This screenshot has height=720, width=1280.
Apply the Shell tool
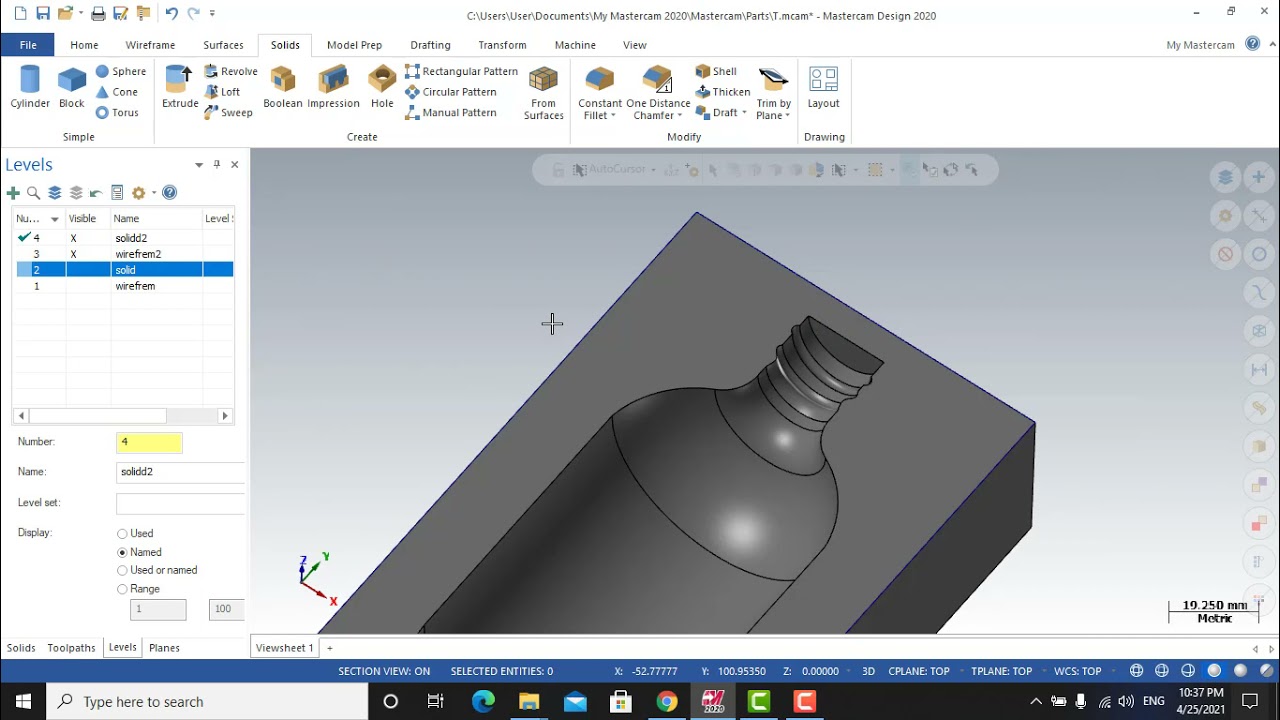point(716,71)
